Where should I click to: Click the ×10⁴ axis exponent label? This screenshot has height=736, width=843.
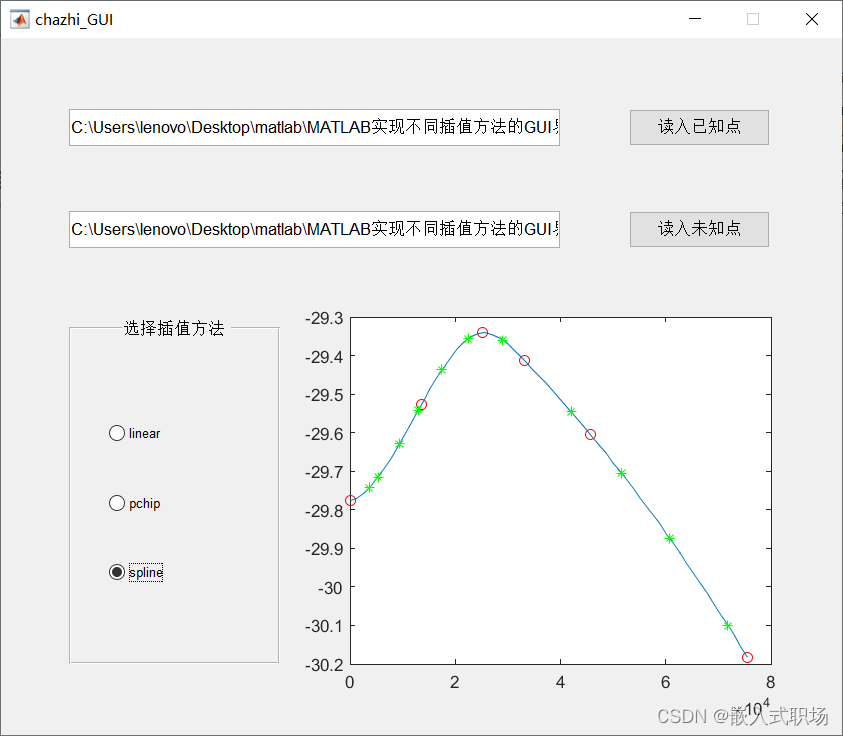pyautogui.click(x=757, y=707)
